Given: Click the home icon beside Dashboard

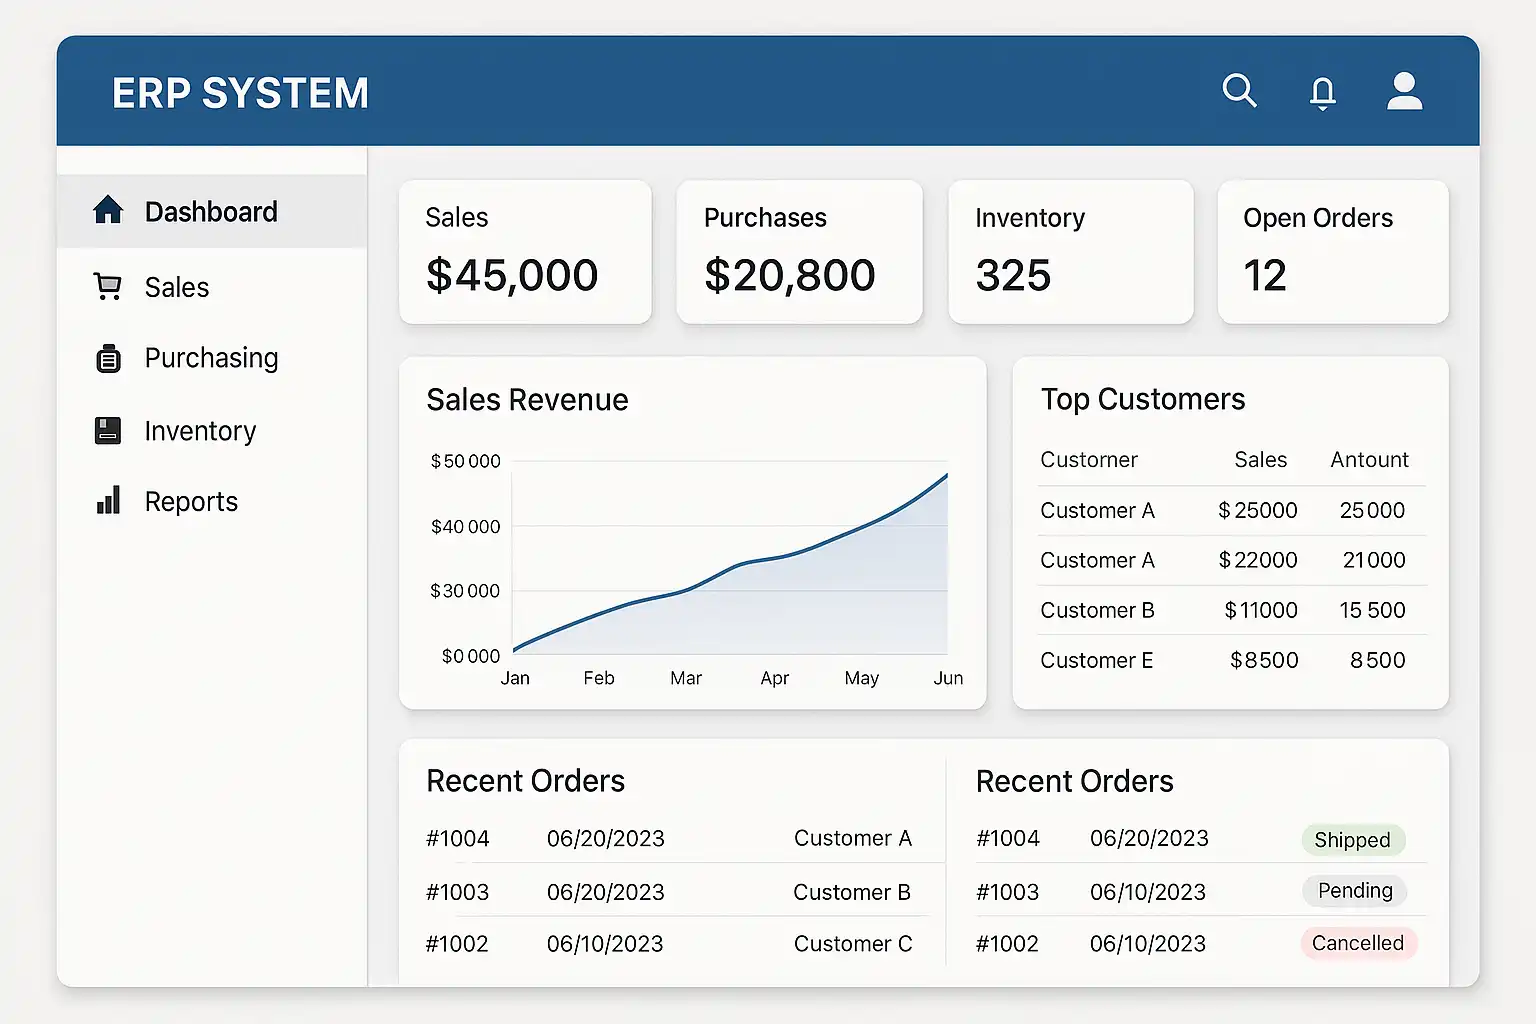Looking at the screenshot, I should 108,211.
